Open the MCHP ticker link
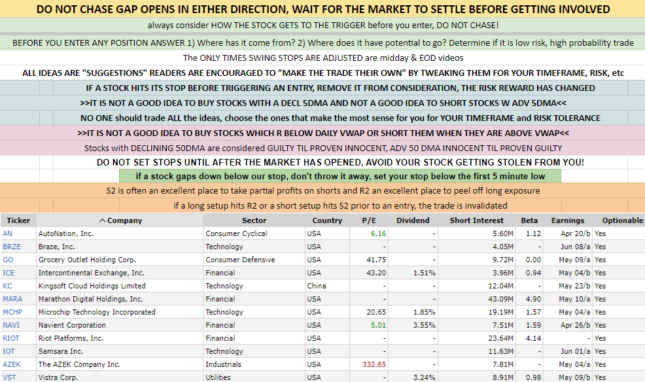This screenshot has height=382, width=645. [12, 312]
